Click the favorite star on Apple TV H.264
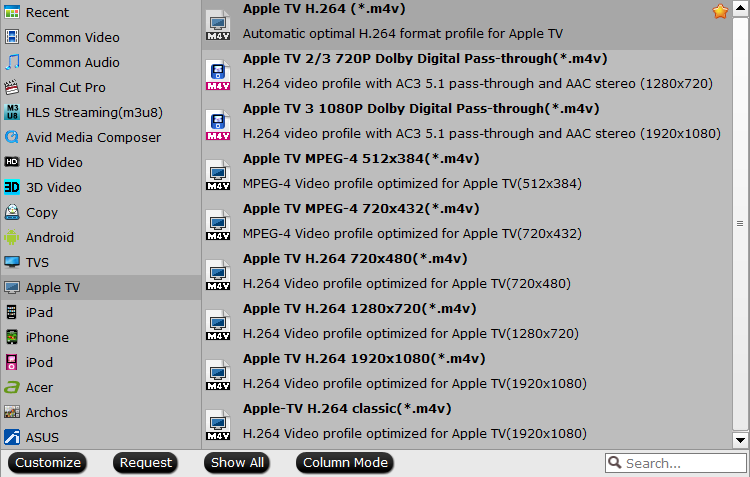 point(720,11)
